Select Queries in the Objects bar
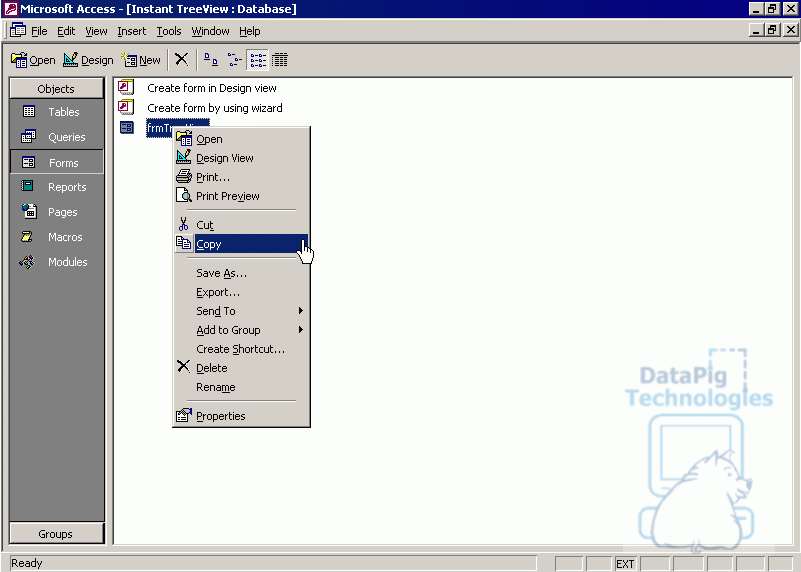 tap(57, 137)
